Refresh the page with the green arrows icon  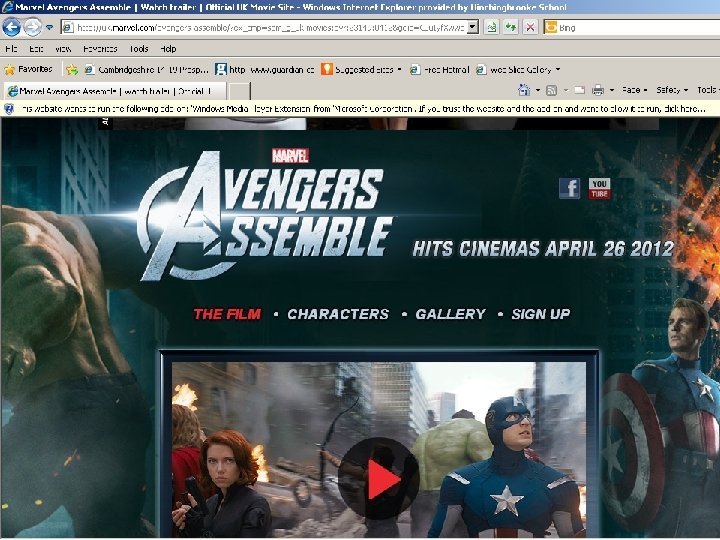click(510, 28)
